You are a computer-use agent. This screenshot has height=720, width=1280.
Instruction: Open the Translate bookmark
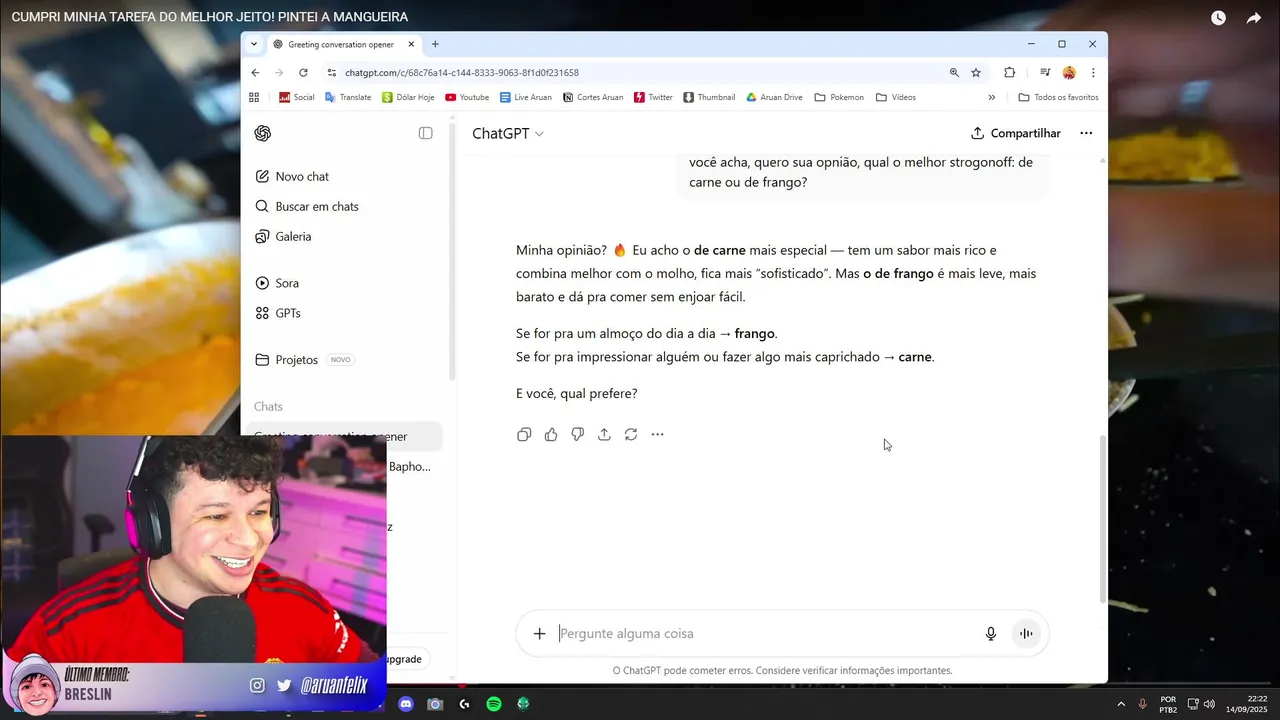coord(348,97)
